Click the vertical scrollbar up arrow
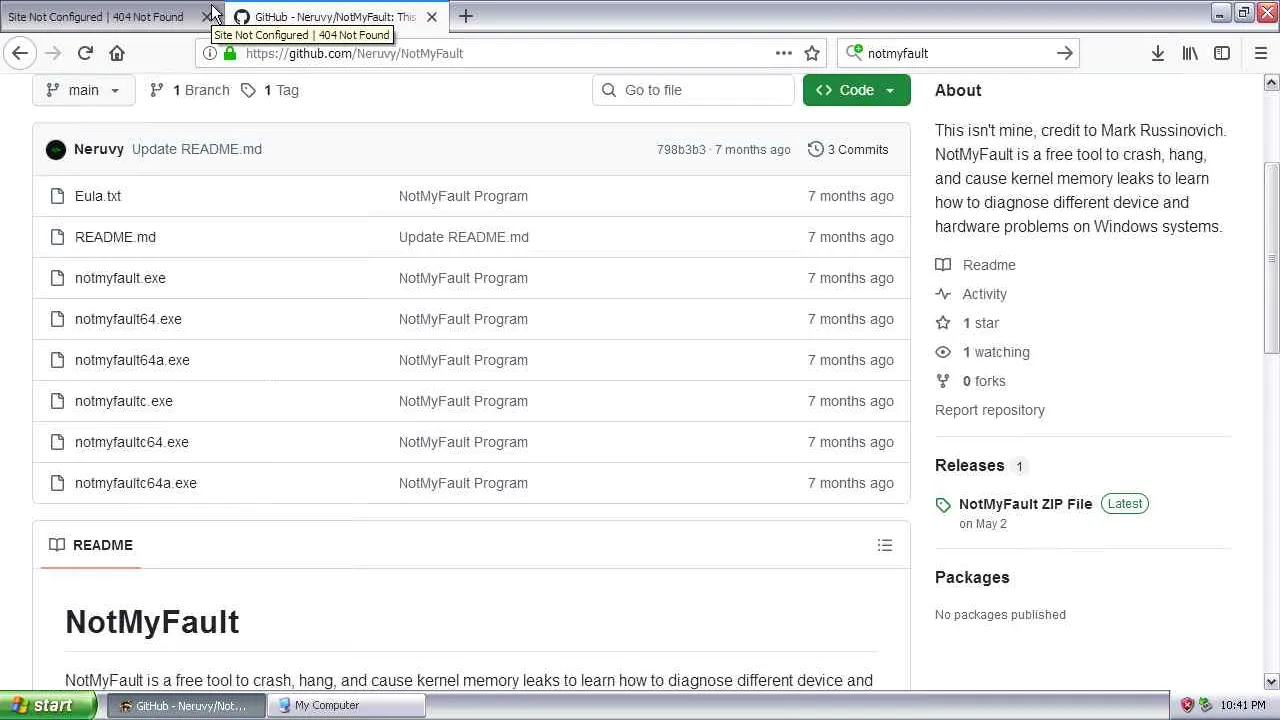The image size is (1280, 720). [1272, 83]
